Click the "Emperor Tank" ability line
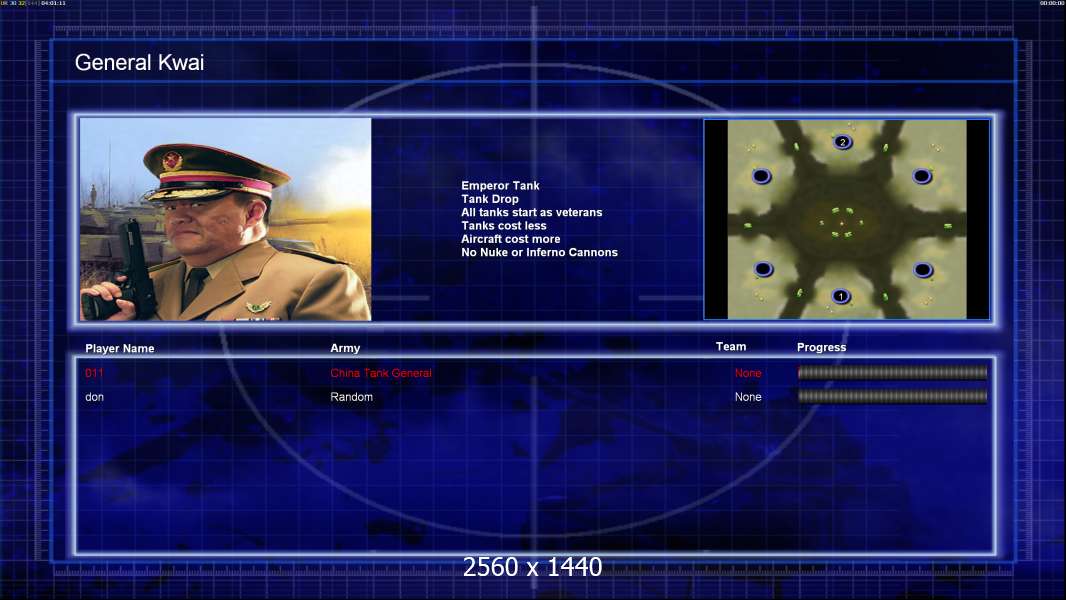Image resolution: width=1066 pixels, height=600 pixels. coord(500,186)
